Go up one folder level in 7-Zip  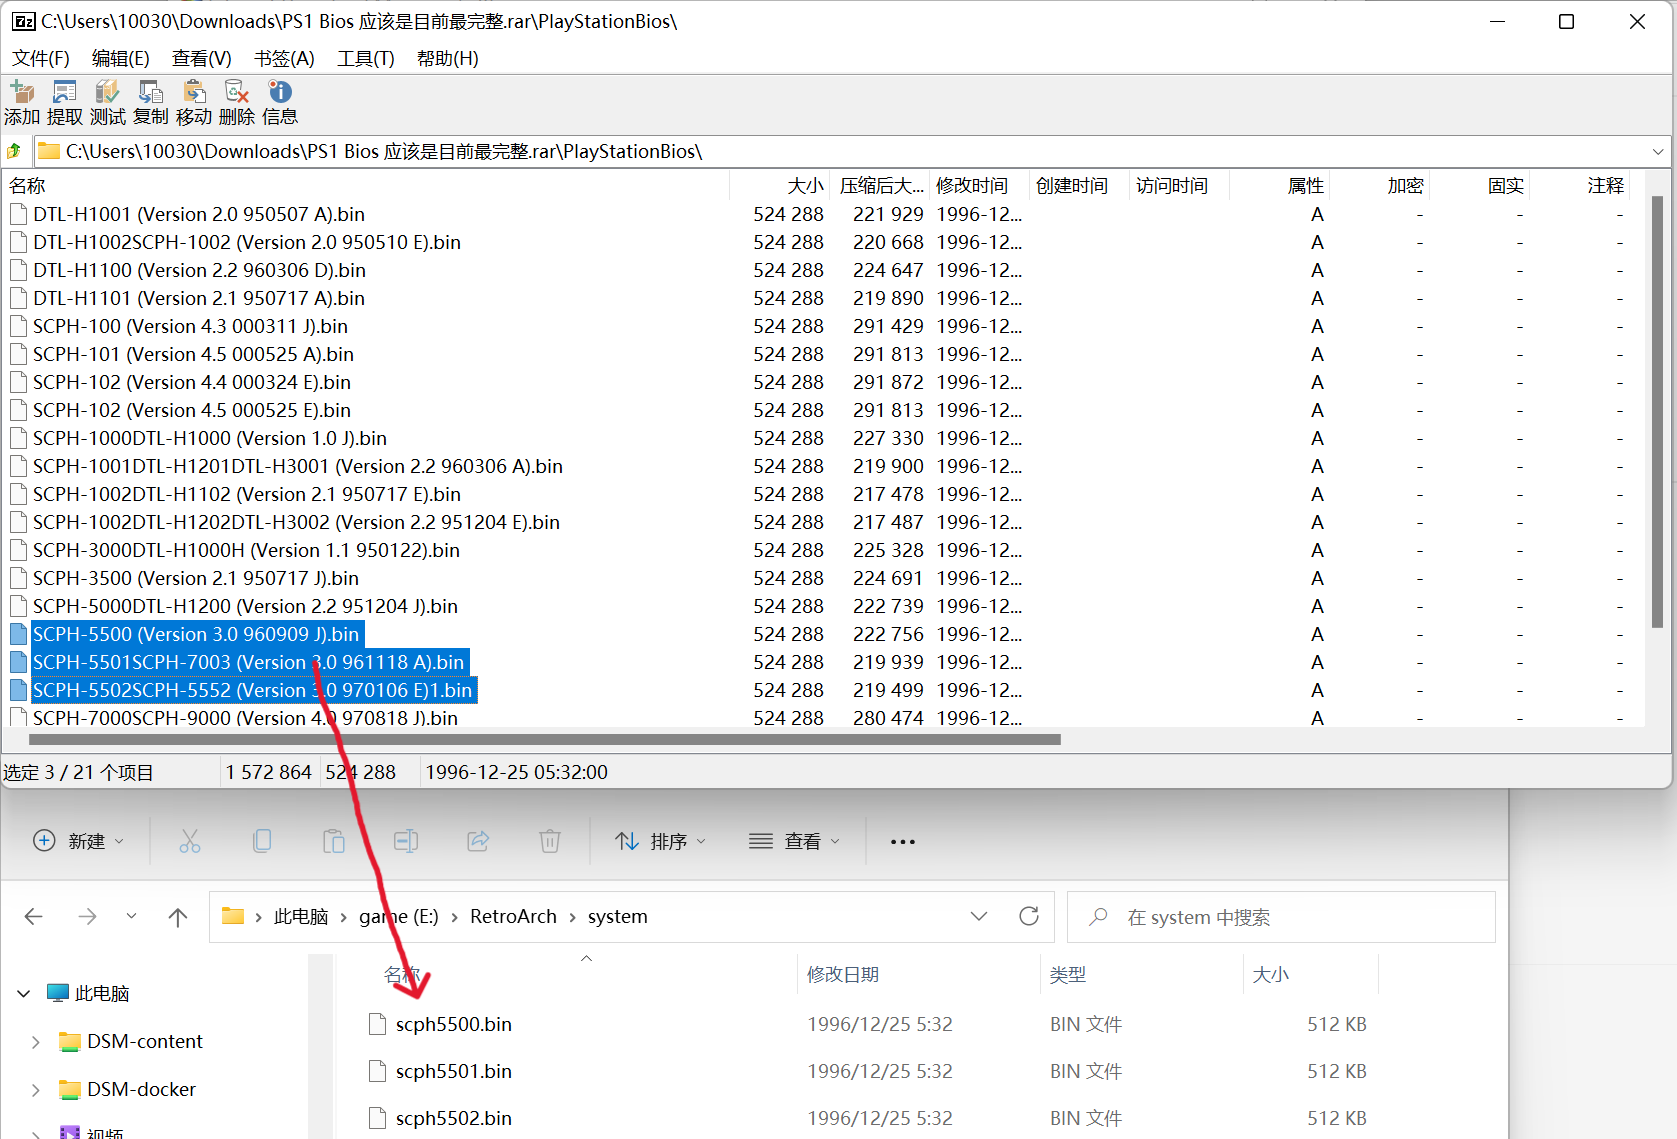tap(14, 152)
